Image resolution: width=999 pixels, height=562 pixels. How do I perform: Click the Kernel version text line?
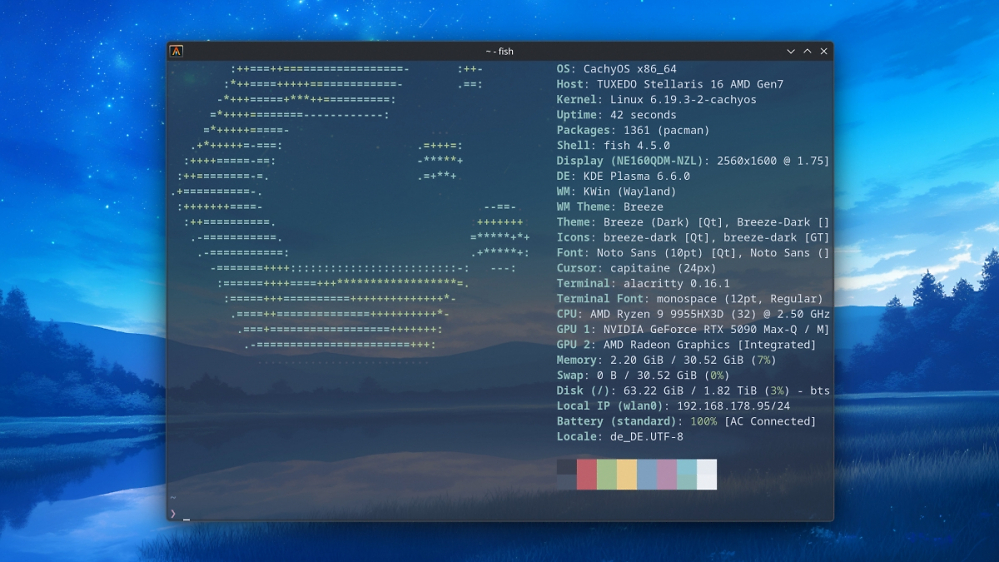tap(656, 99)
